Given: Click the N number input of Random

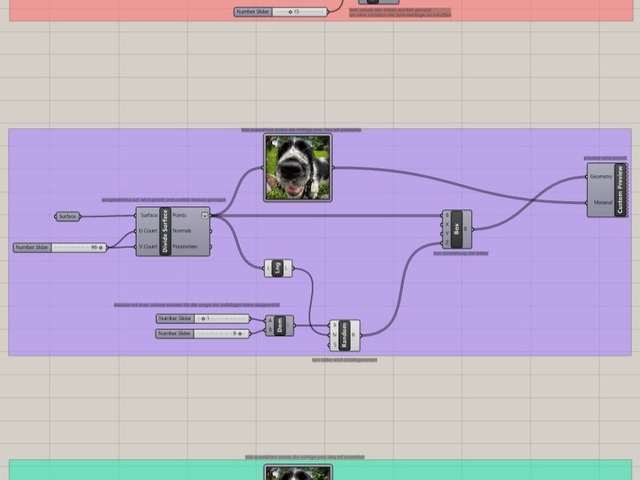Looking at the screenshot, I should point(335,335).
